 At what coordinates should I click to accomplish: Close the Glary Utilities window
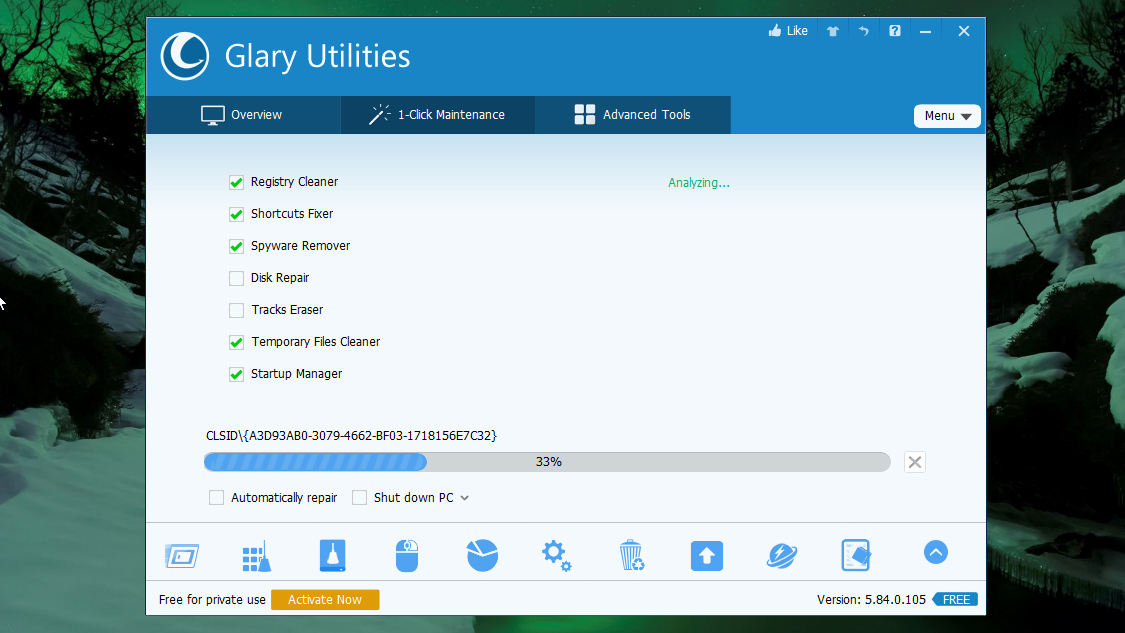964,31
